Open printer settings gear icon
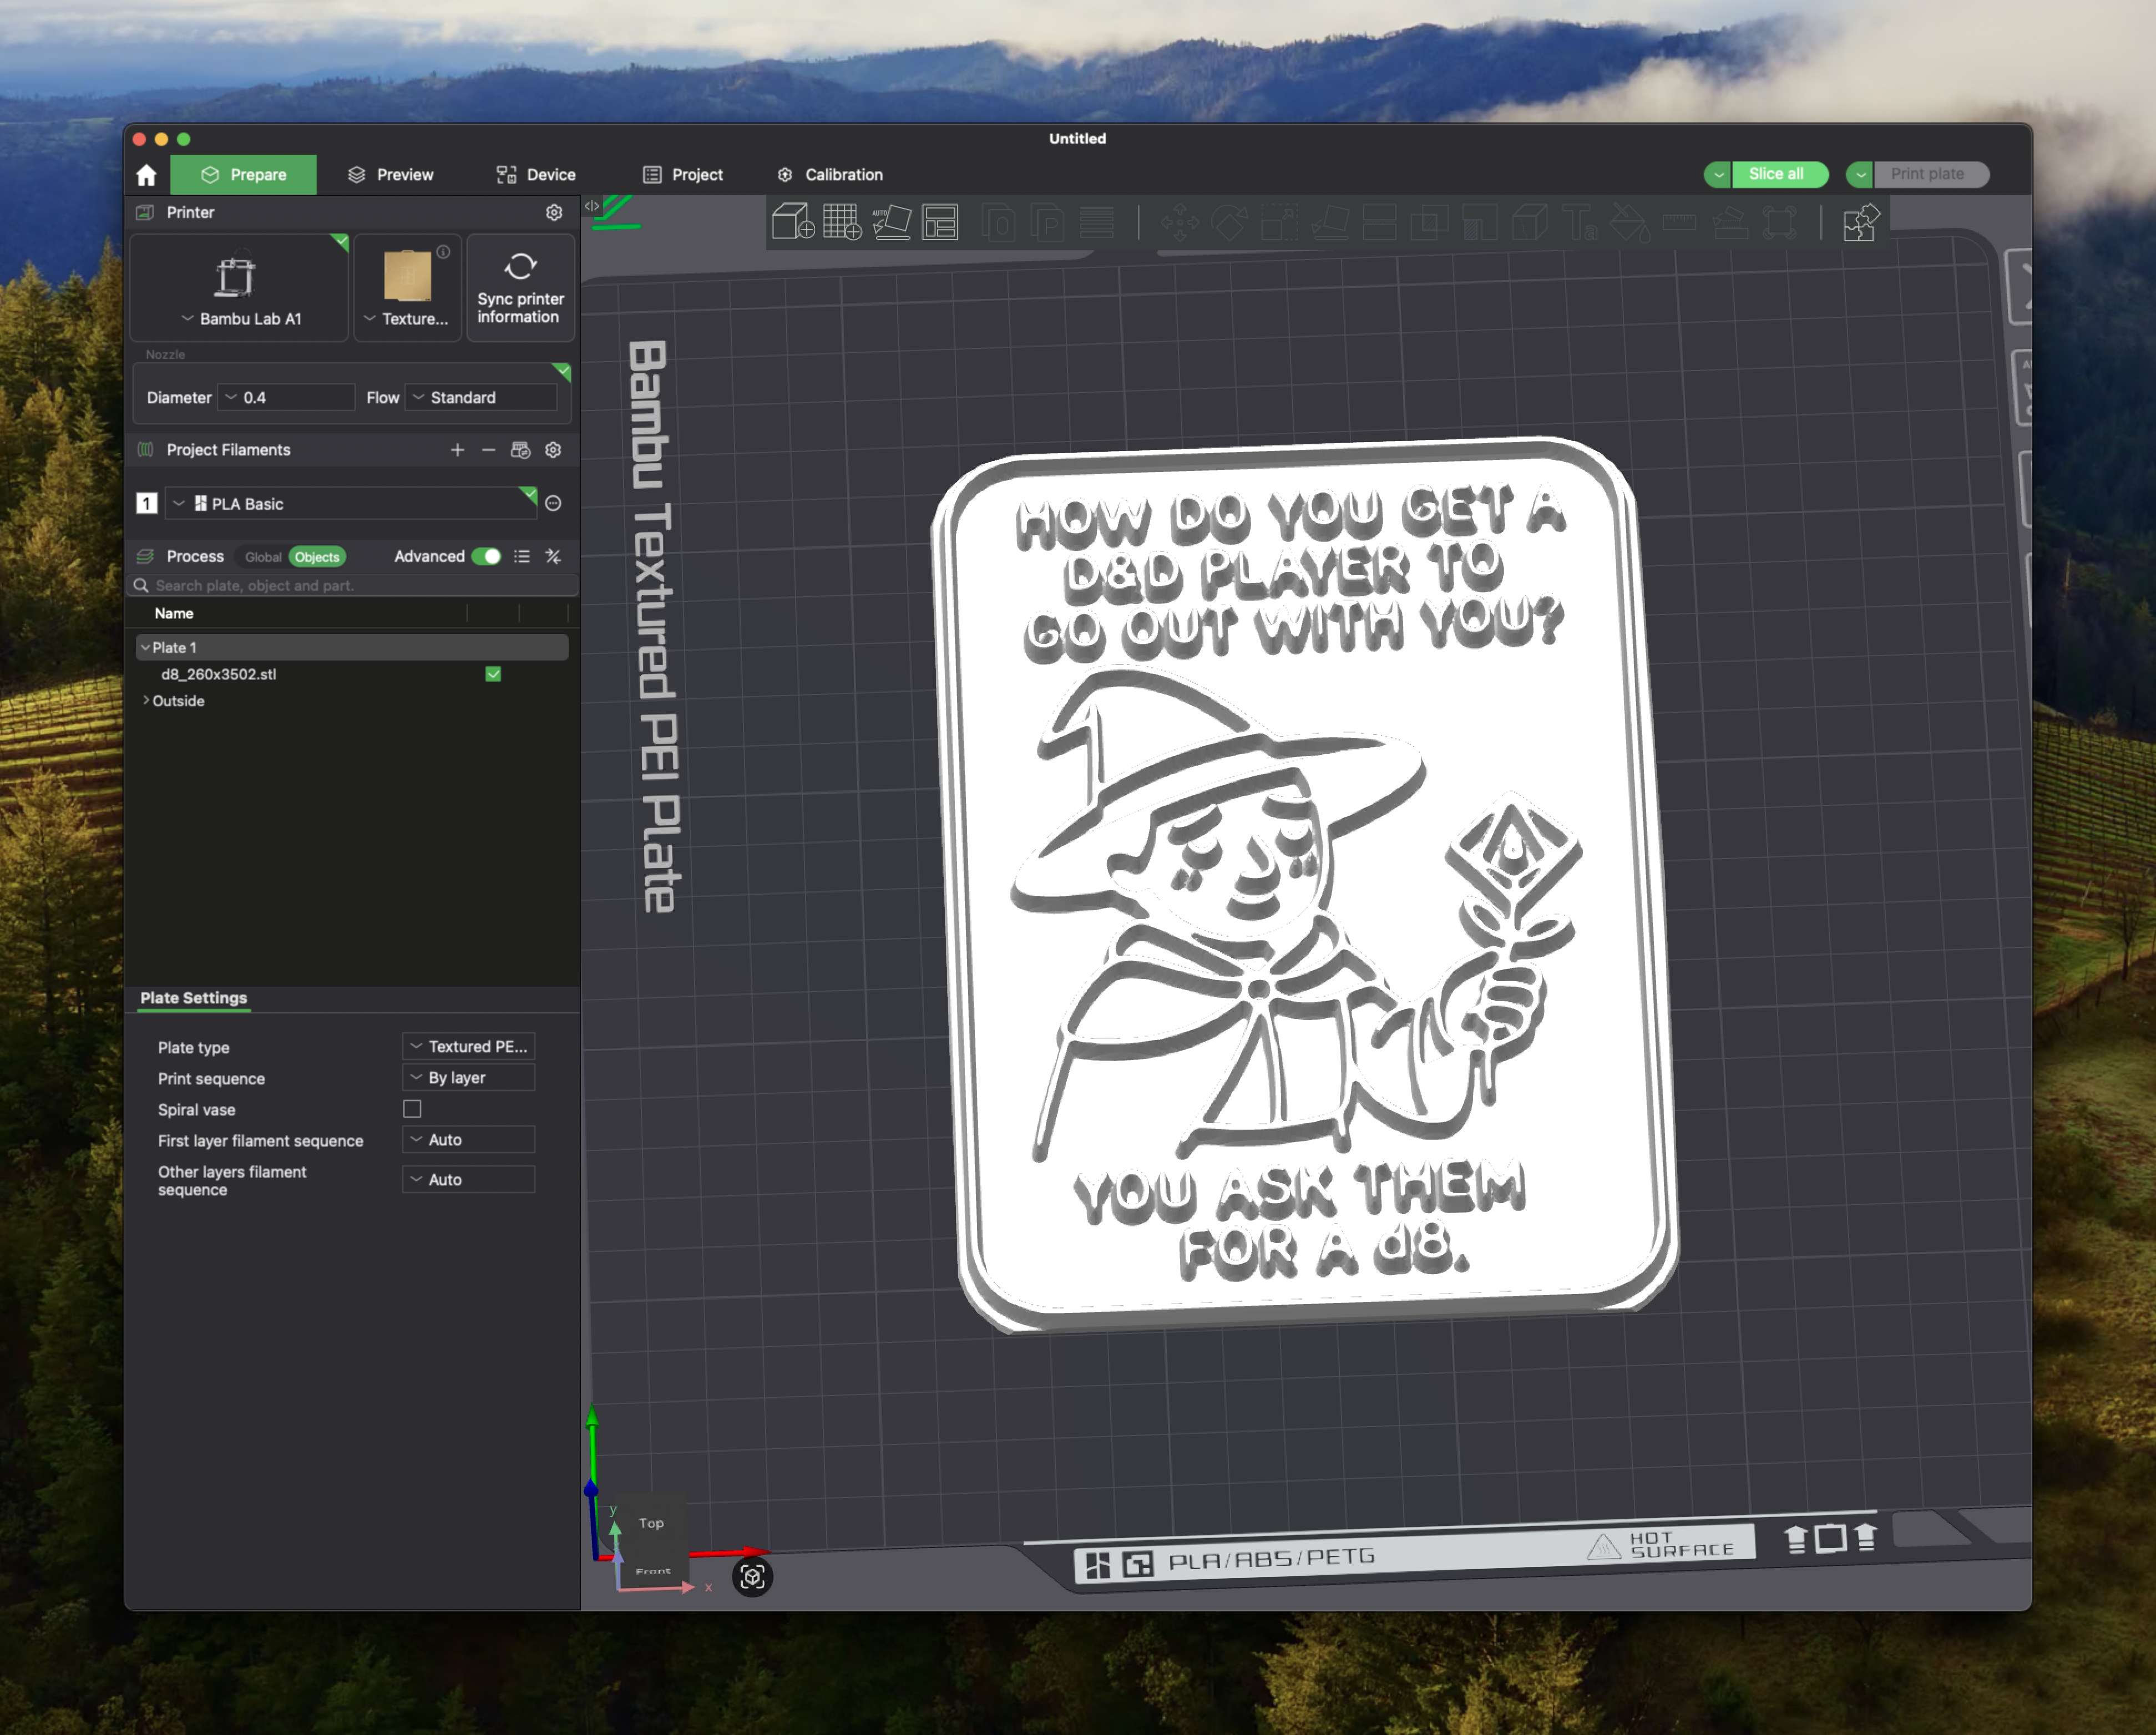2156x1735 pixels. pos(554,213)
